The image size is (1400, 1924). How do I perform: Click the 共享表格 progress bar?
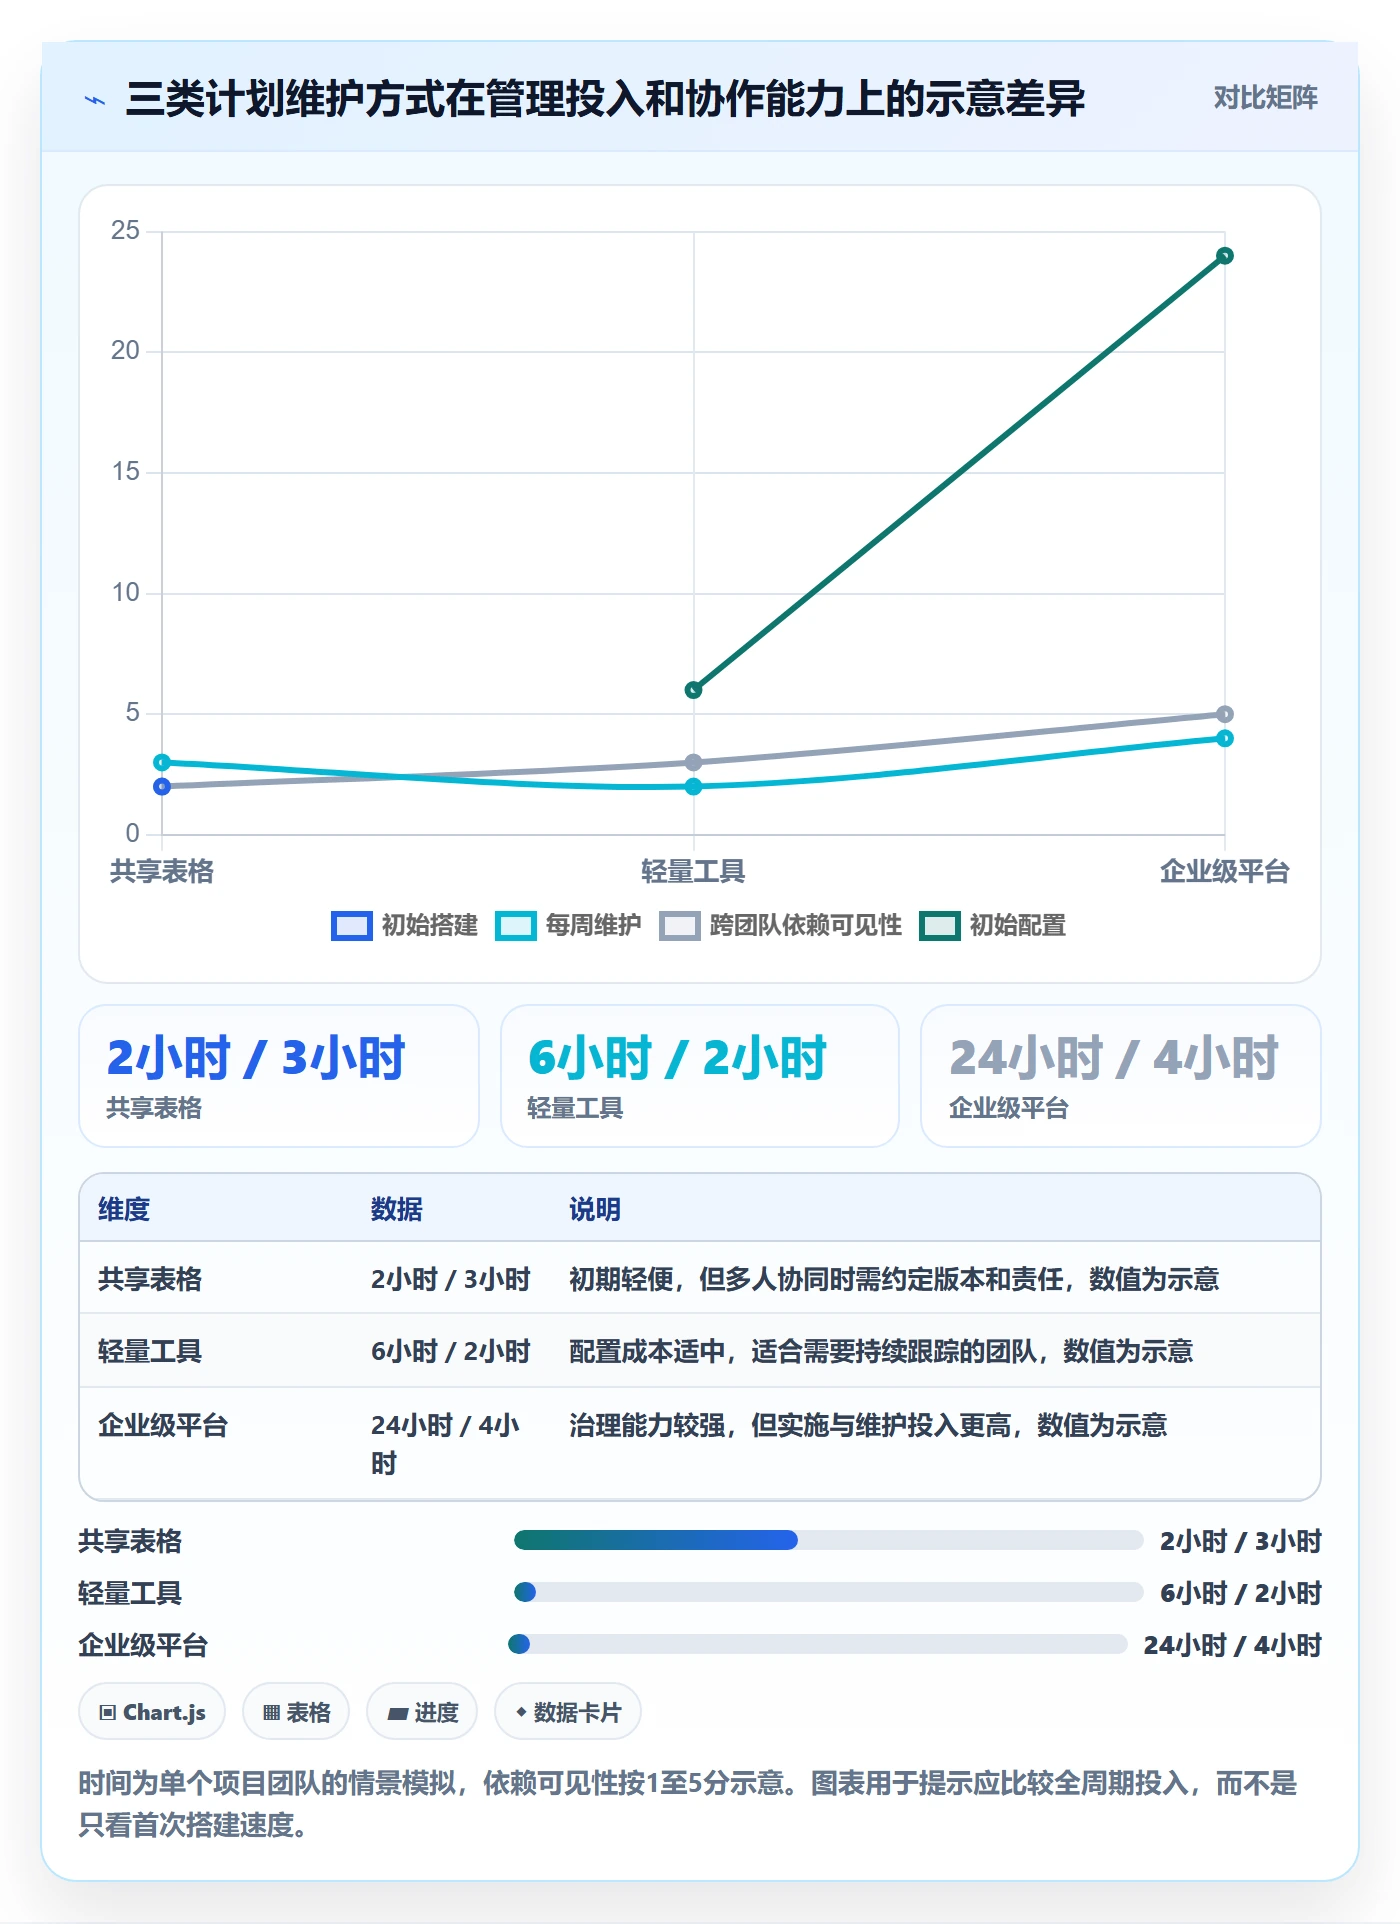[x=828, y=1540]
